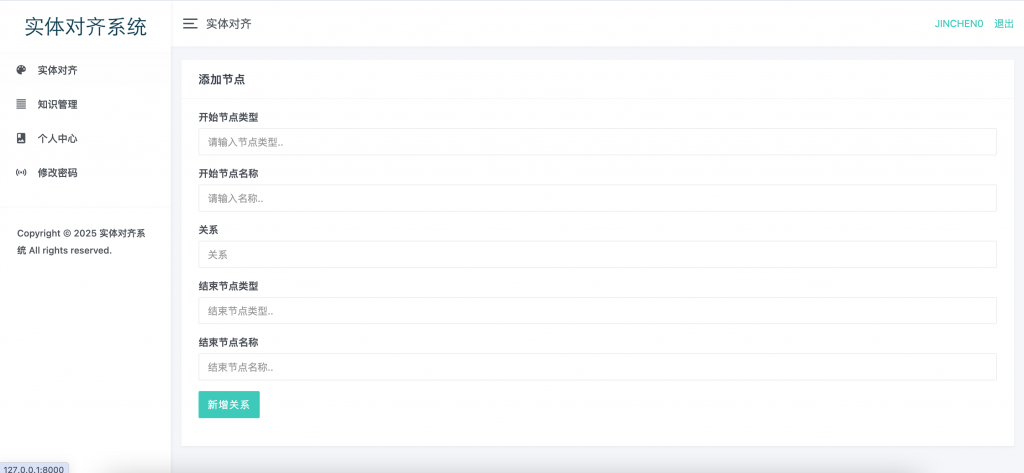Click the broadcast icon beside 修改密码
This screenshot has height=473, width=1024.
21,172
